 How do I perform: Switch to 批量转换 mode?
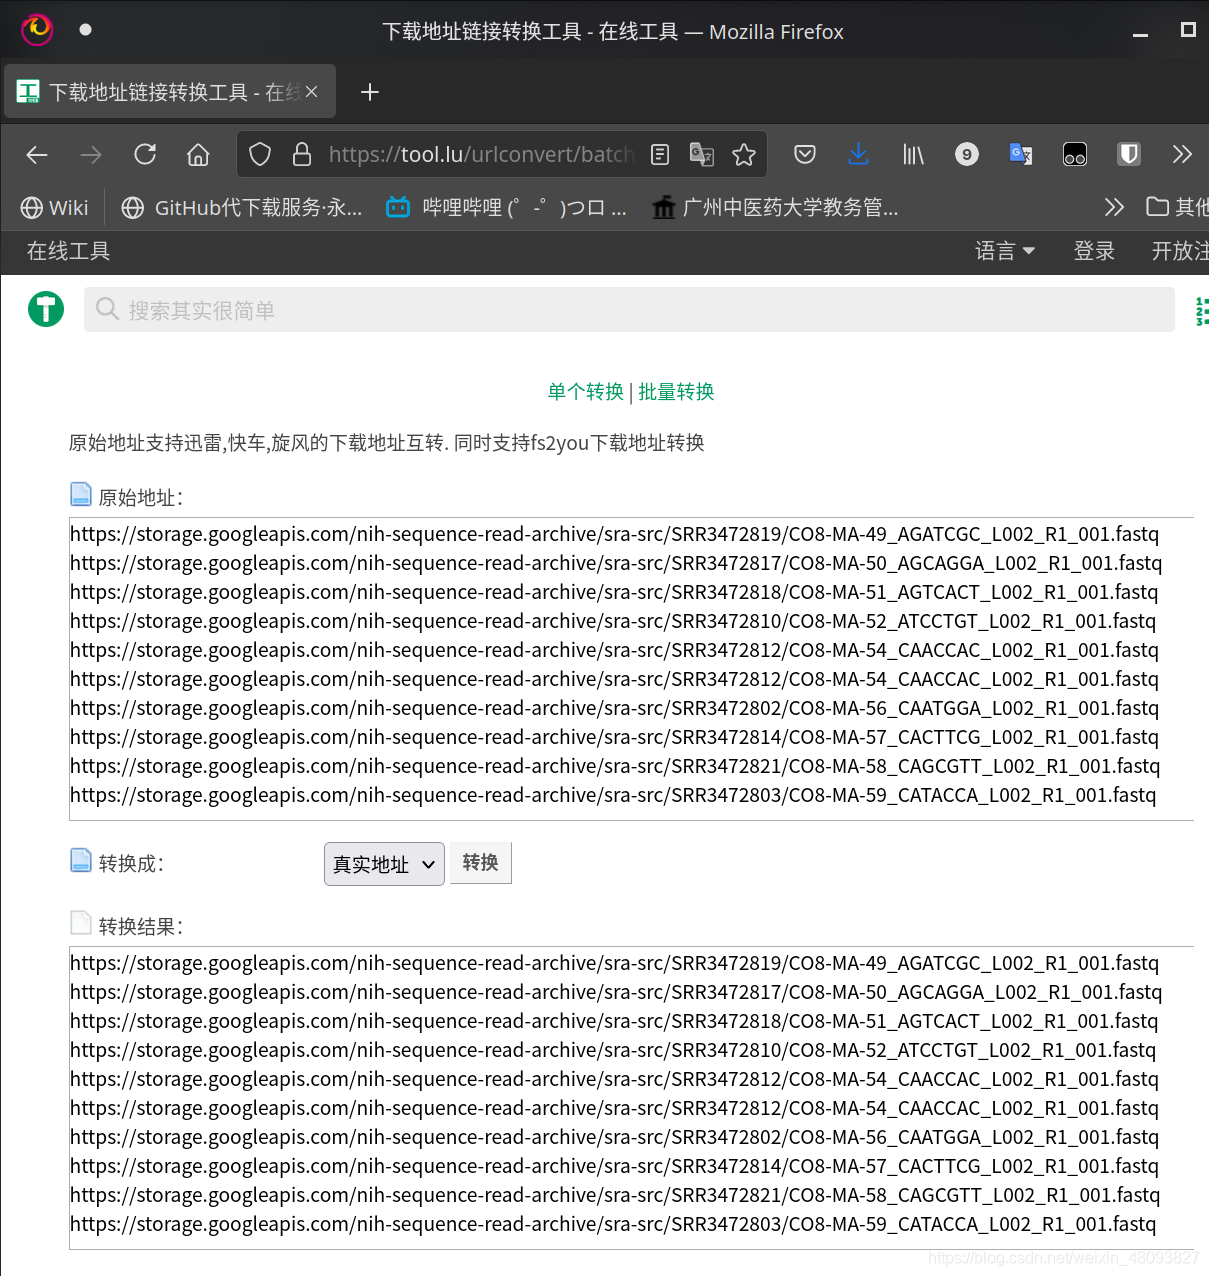tap(676, 391)
